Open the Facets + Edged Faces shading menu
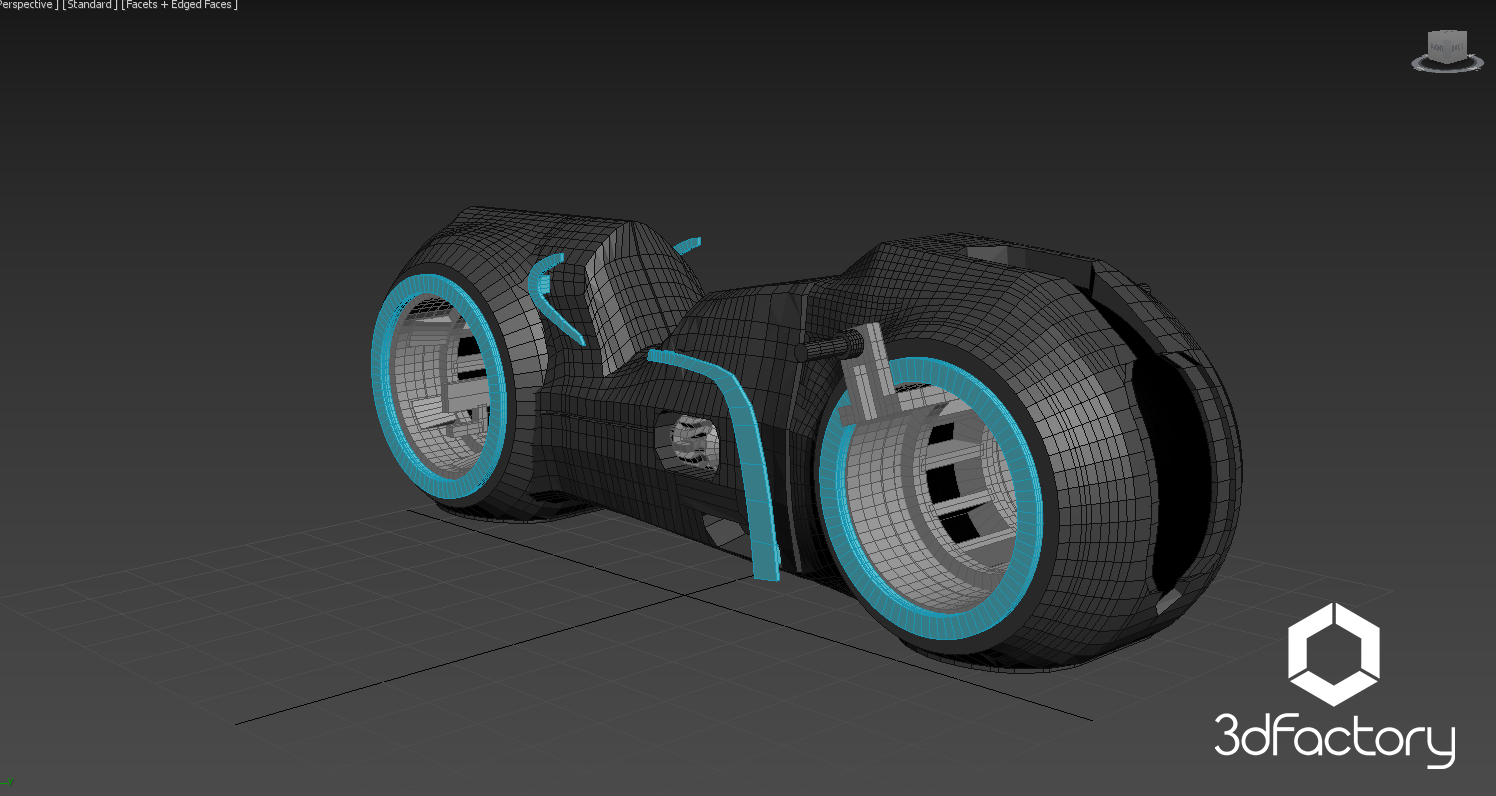This screenshot has width=1496, height=796. click(x=177, y=4)
